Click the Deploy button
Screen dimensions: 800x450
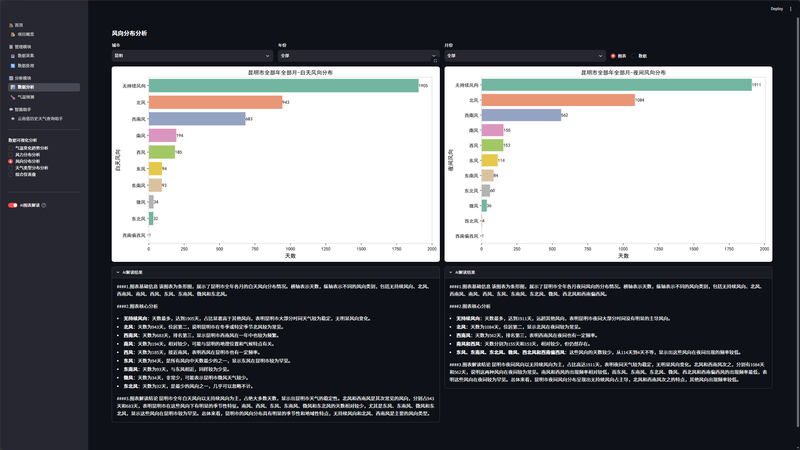click(x=777, y=9)
